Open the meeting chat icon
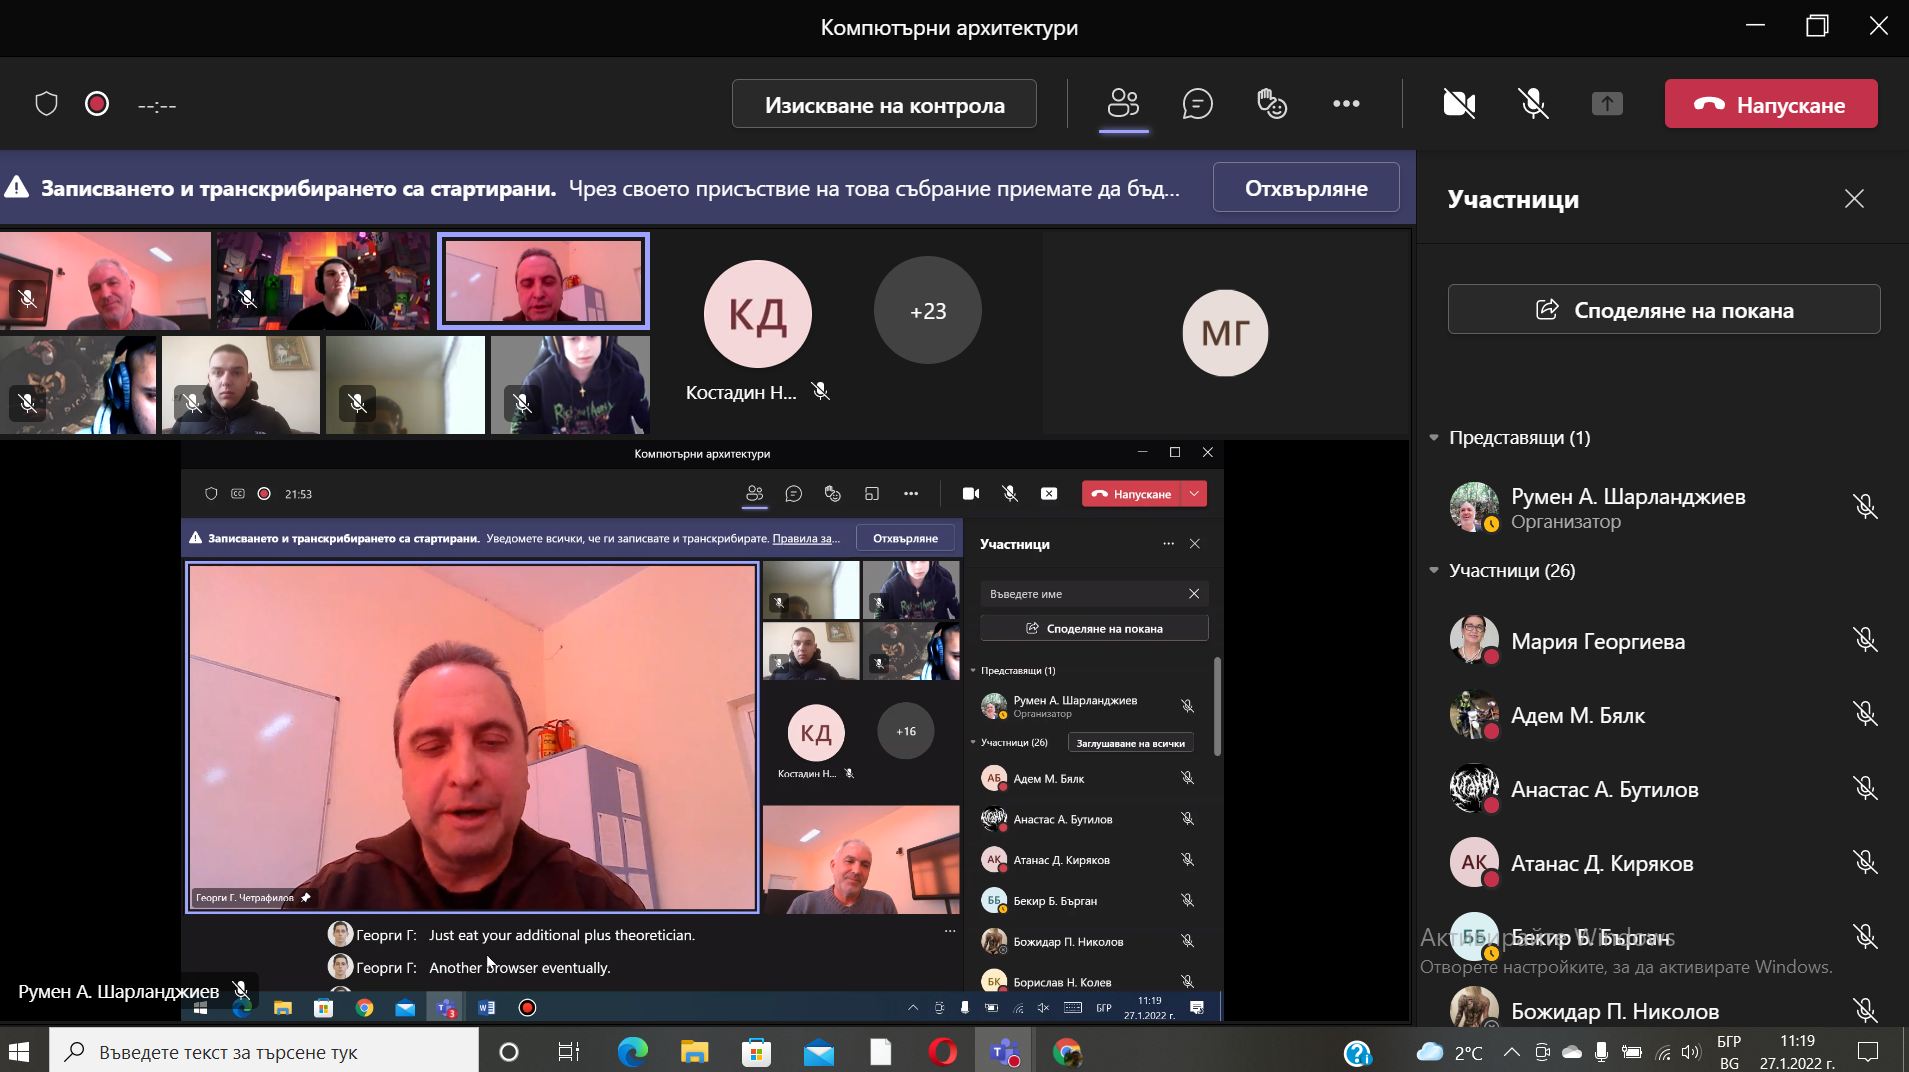The height and width of the screenshot is (1072, 1909). tap(1197, 104)
